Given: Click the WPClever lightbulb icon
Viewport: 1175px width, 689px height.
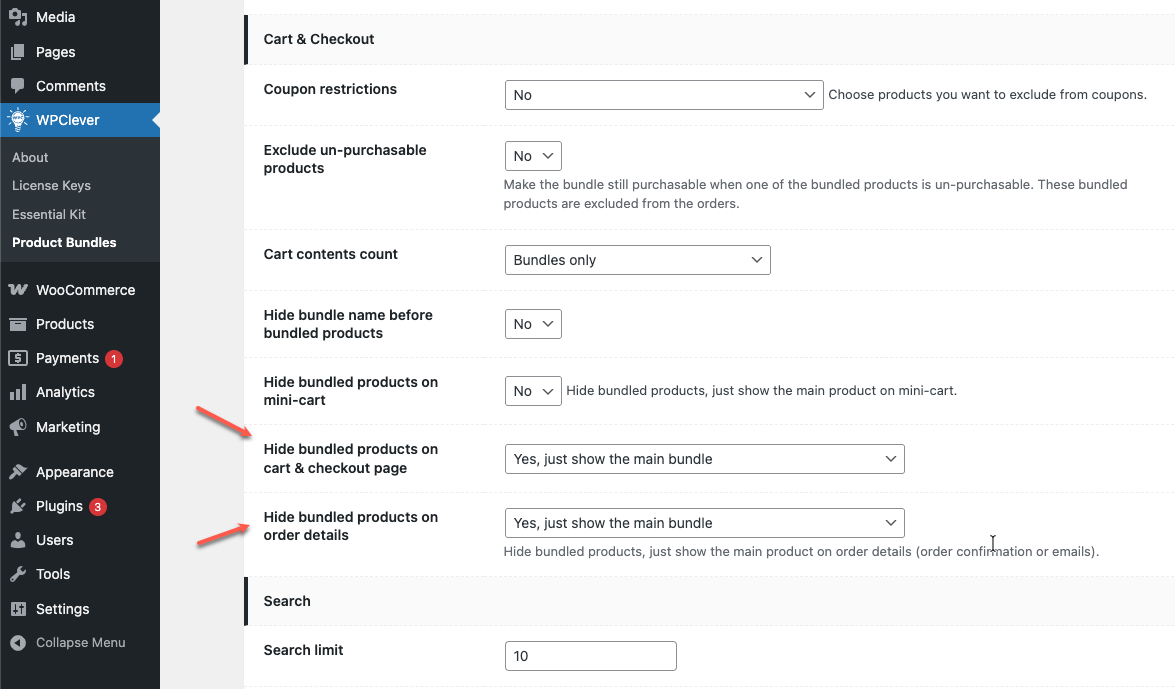Looking at the screenshot, I should (x=18, y=120).
